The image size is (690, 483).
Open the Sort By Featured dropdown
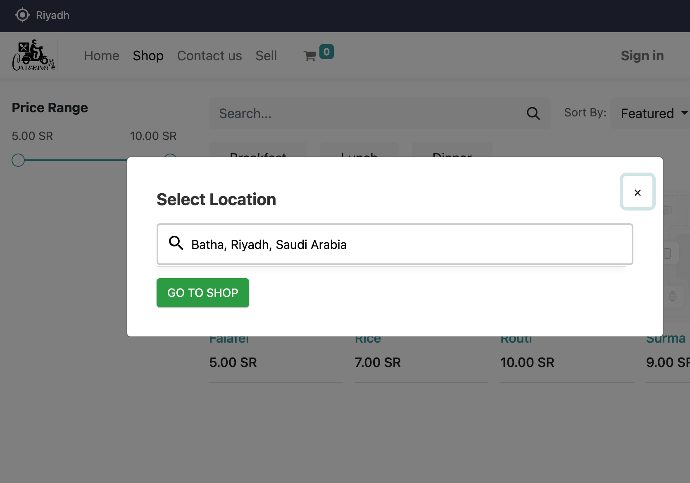pyautogui.click(x=653, y=113)
